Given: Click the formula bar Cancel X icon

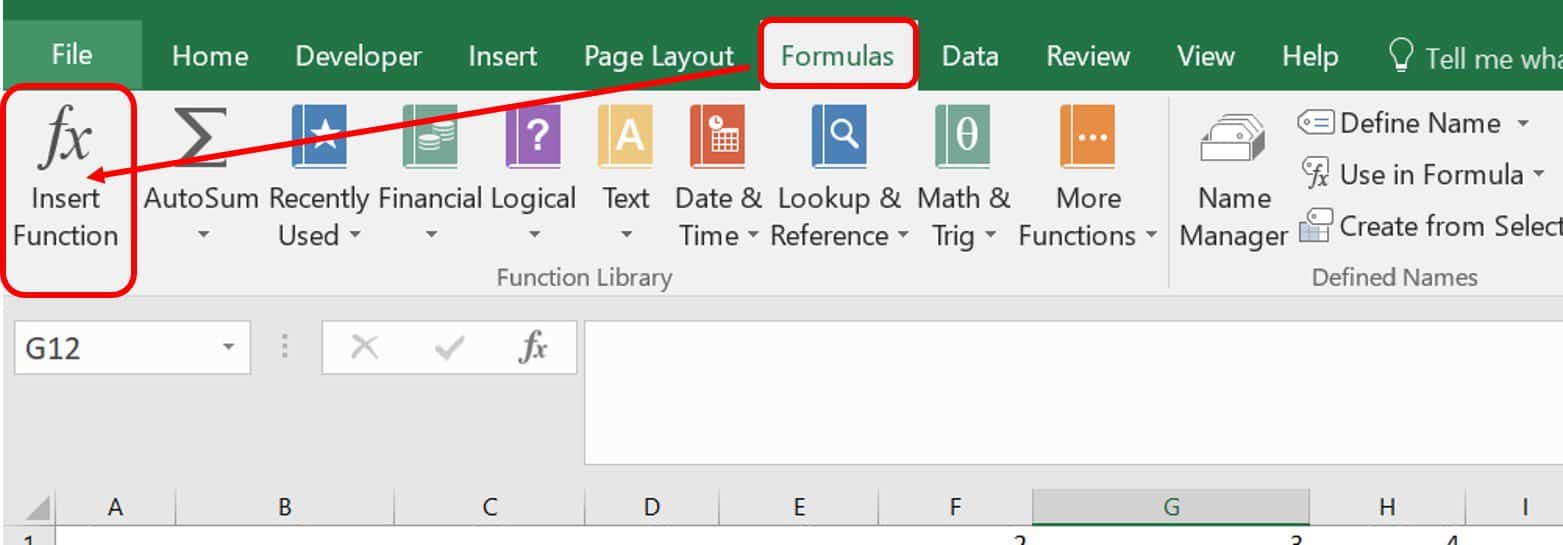Looking at the screenshot, I should click(x=365, y=348).
